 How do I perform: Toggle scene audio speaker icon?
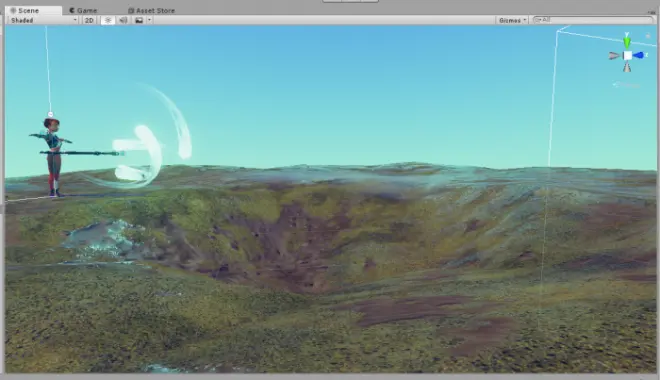(x=123, y=20)
